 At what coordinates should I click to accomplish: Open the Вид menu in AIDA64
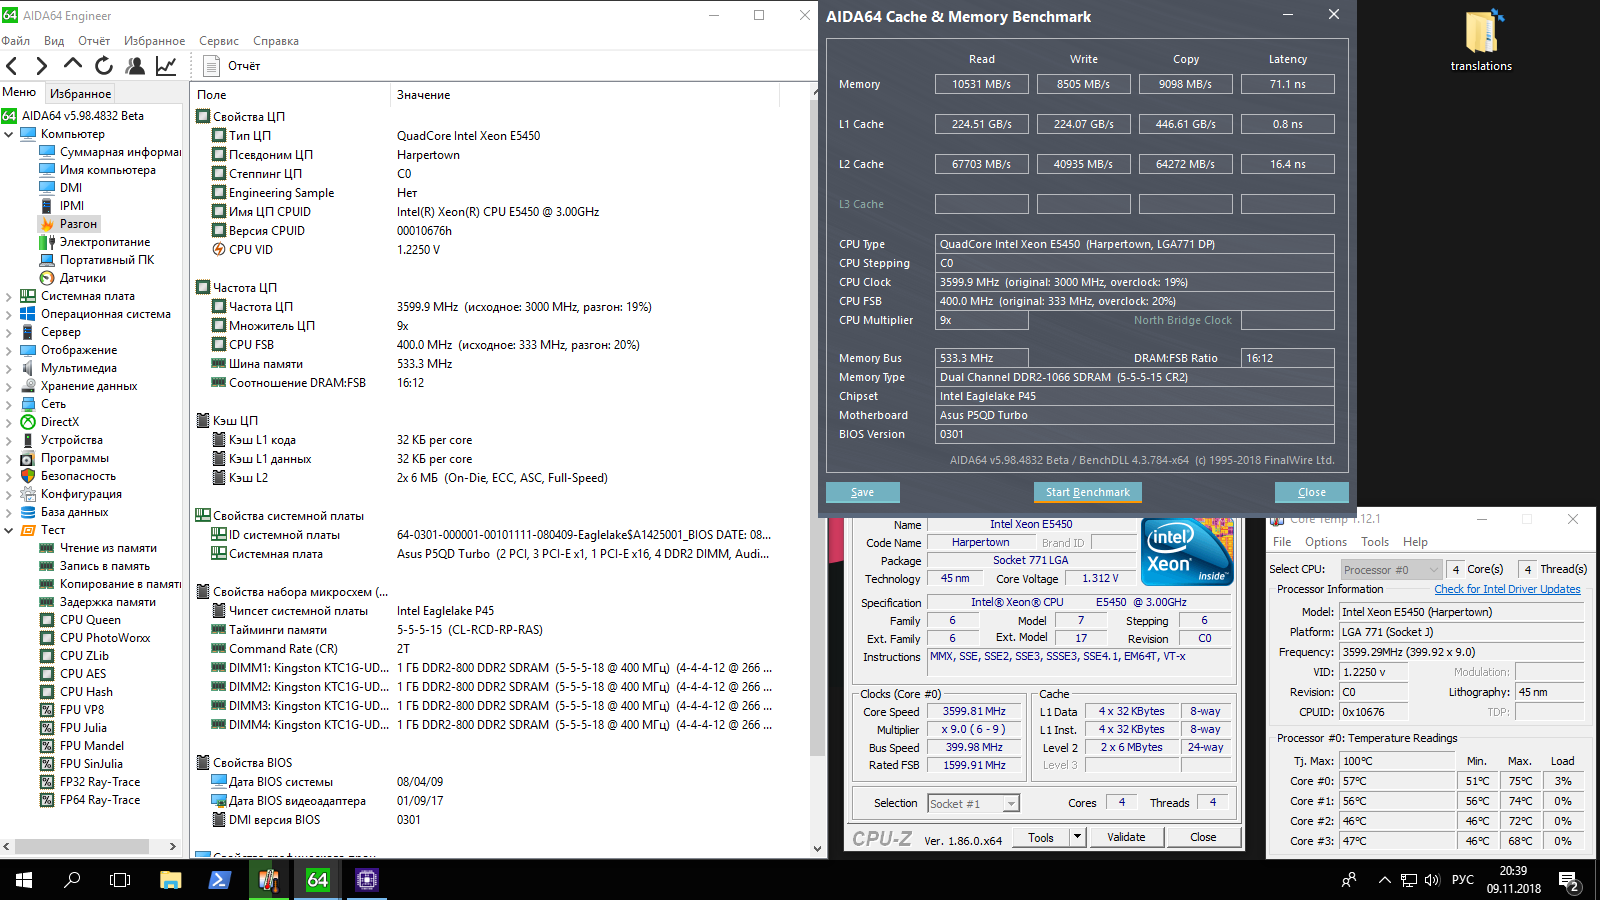click(54, 41)
